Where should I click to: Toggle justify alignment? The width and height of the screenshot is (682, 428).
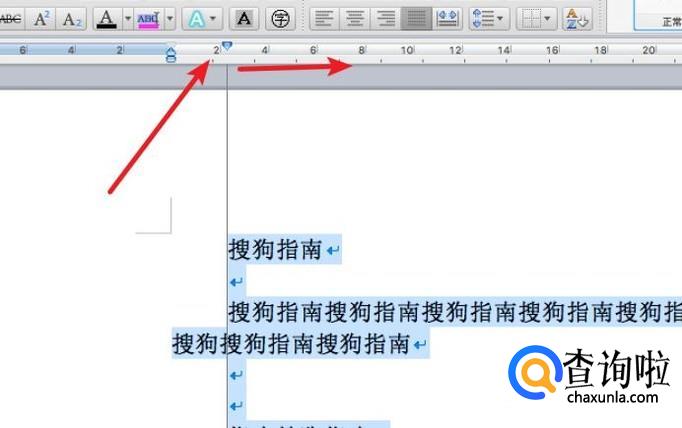pyautogui.click(x=416, y=19)
